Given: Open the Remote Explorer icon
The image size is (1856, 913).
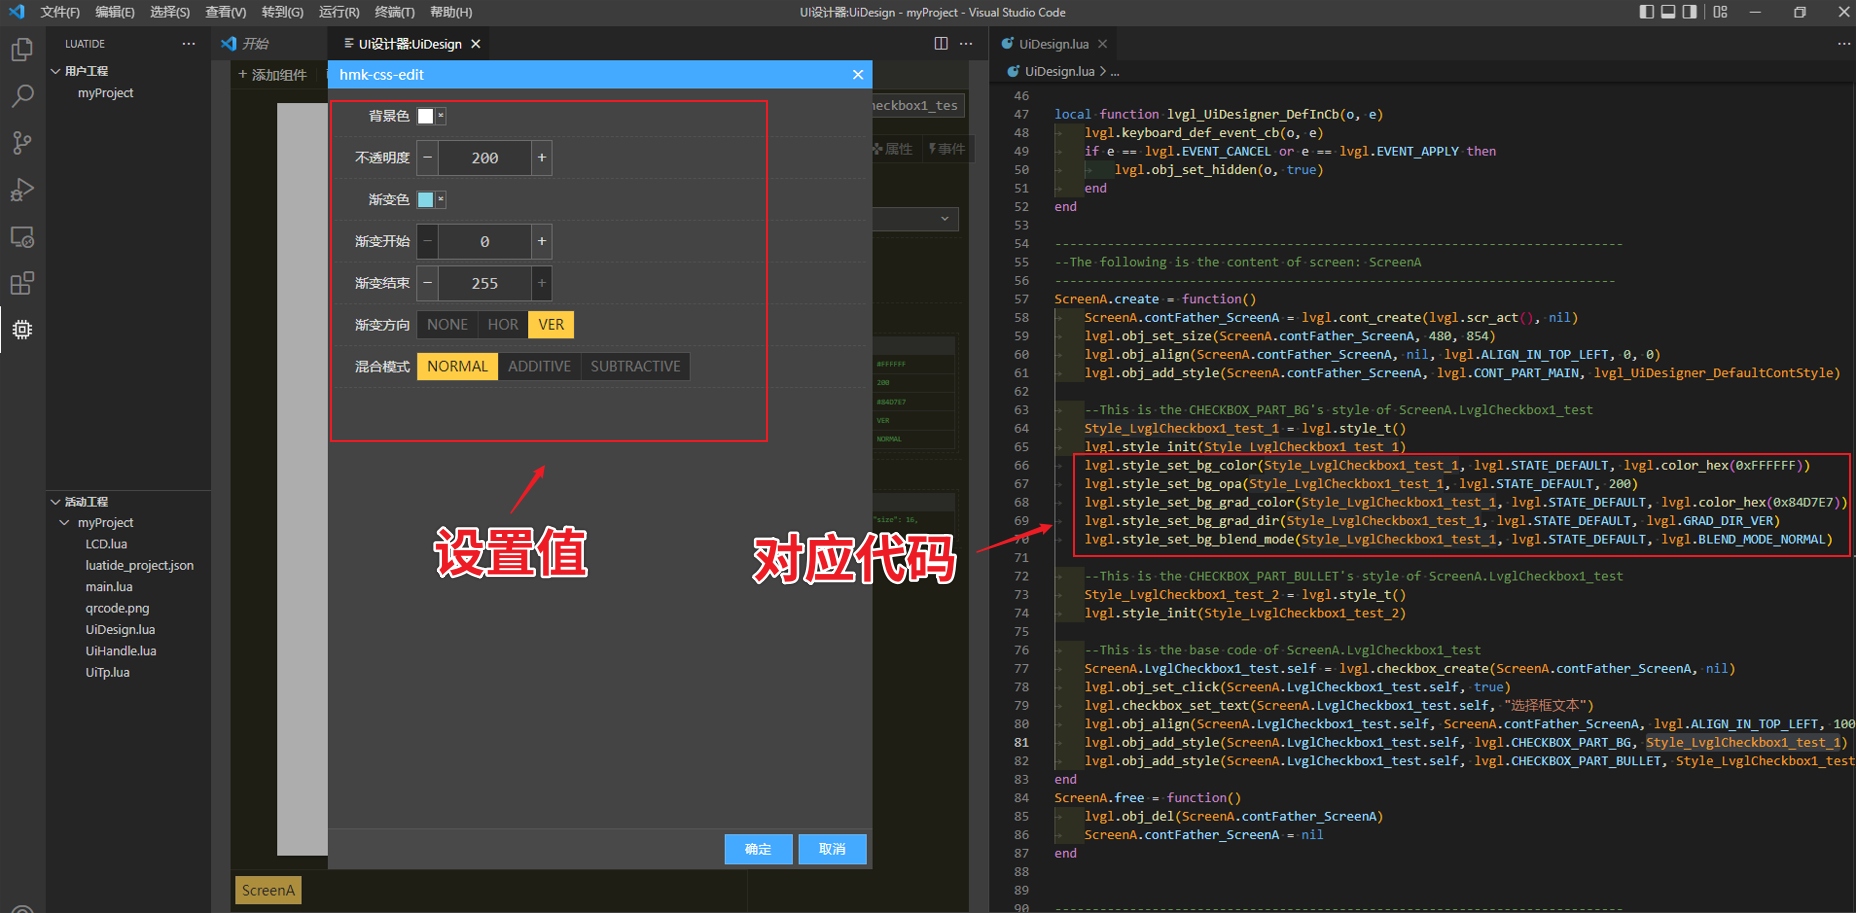Looking at the screenshot, I should pyautogui.click(x=22, y=237).
